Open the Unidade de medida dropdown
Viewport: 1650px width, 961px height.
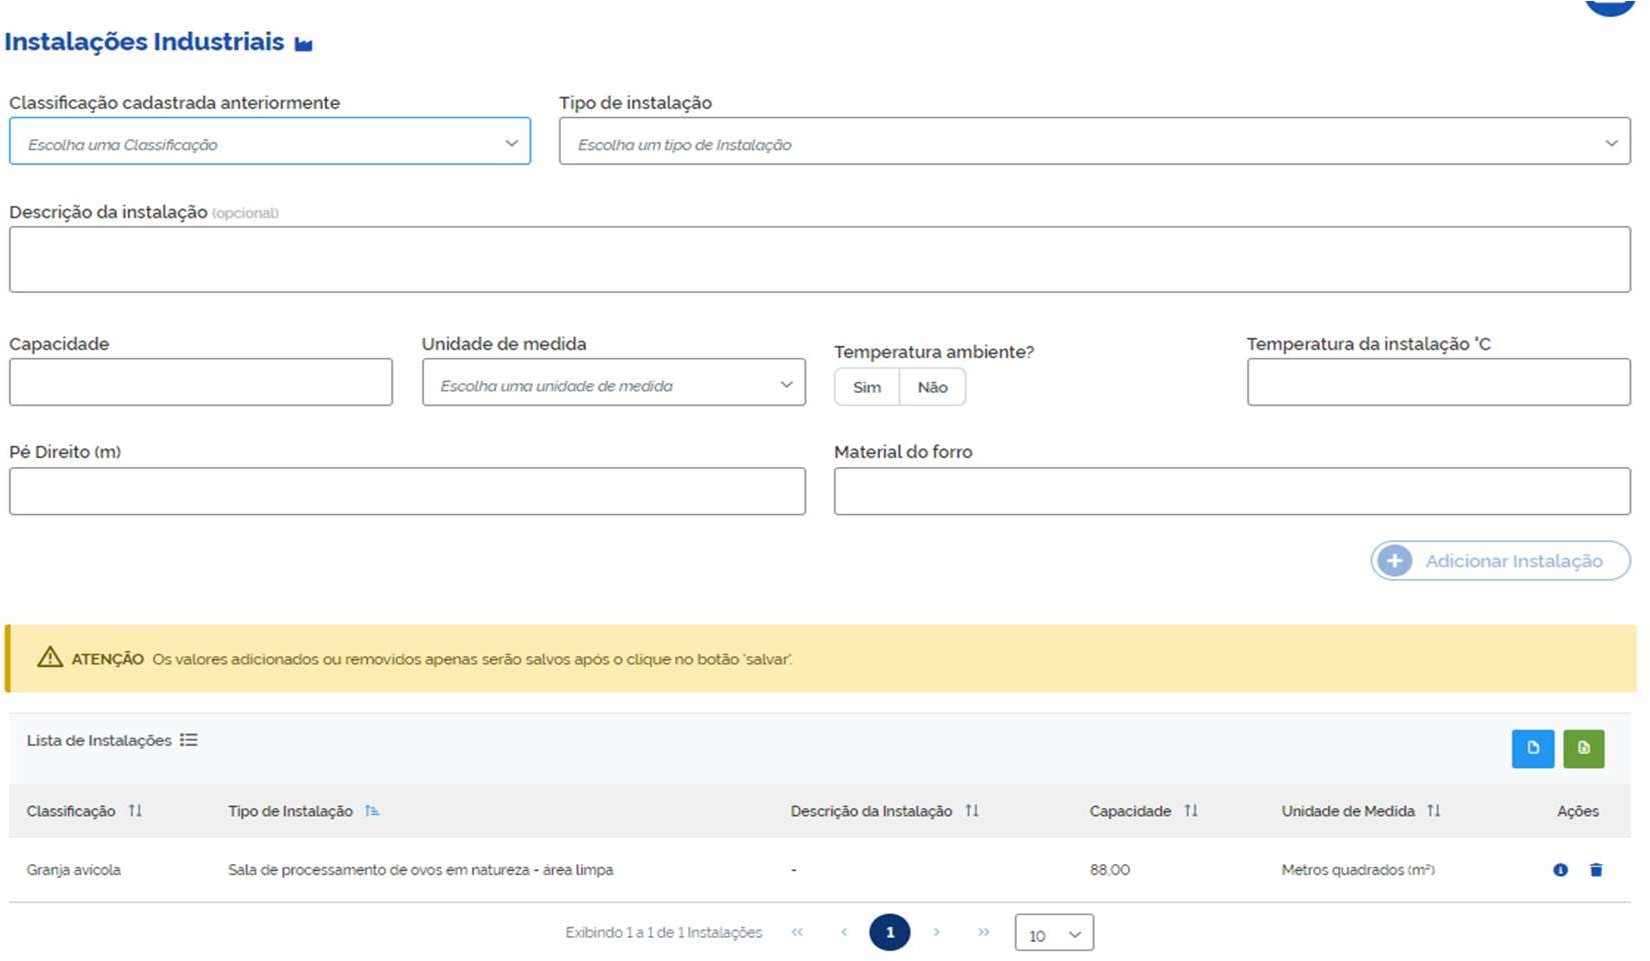click(613, 383)
